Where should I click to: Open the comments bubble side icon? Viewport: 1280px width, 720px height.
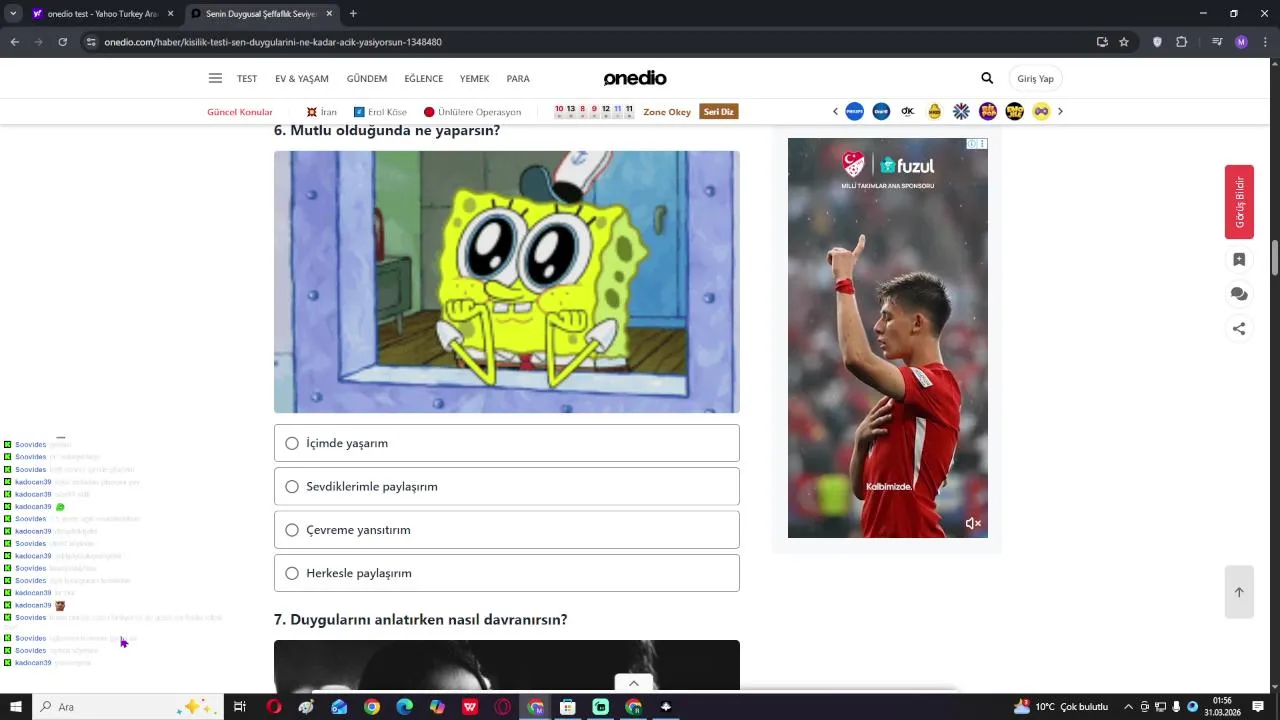[x=1239, y=294]
